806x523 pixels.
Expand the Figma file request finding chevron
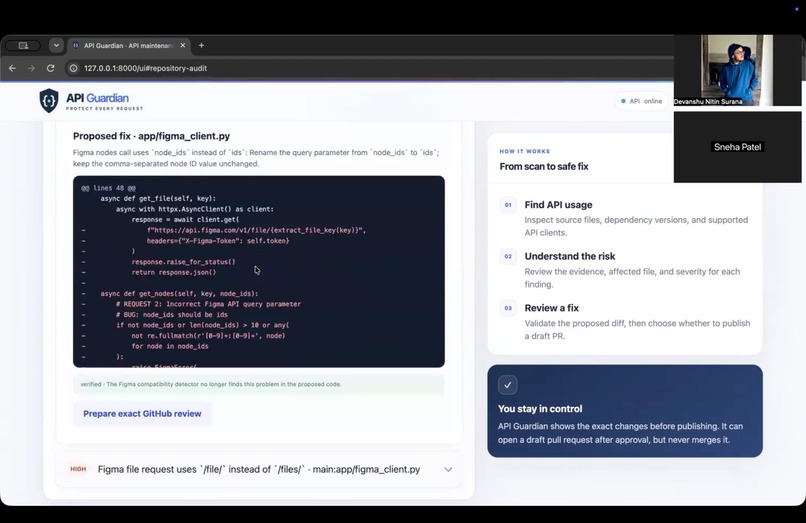(448, 470)
